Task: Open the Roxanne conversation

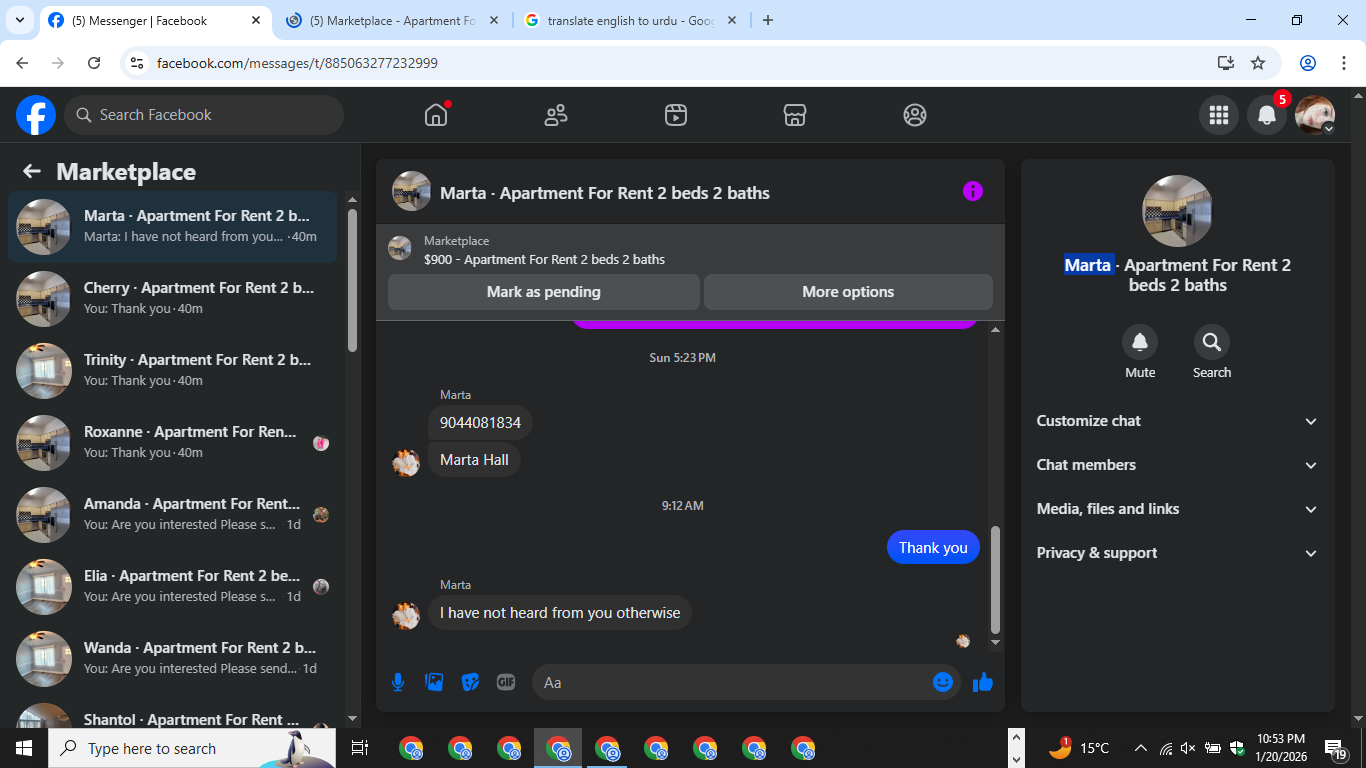Action: click(x=173, y=443)
